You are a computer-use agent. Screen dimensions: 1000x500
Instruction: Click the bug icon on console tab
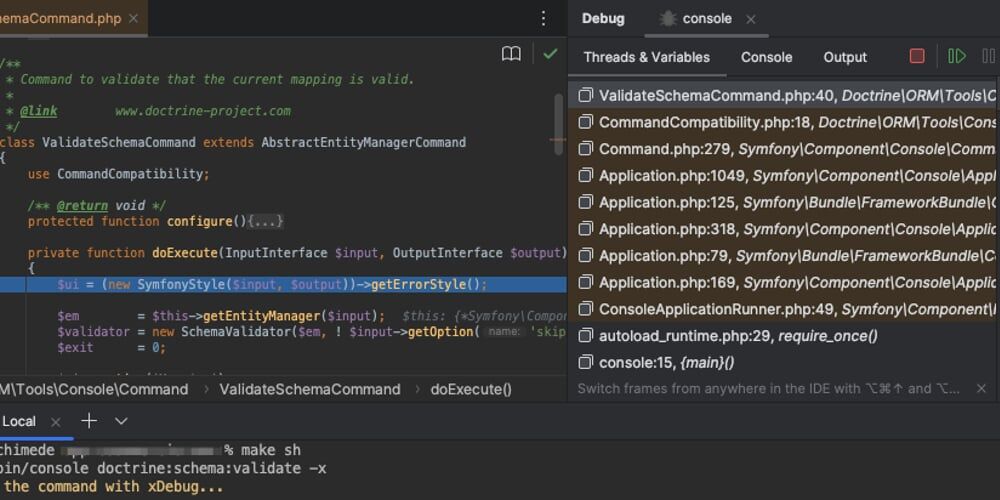pos(667,18)
